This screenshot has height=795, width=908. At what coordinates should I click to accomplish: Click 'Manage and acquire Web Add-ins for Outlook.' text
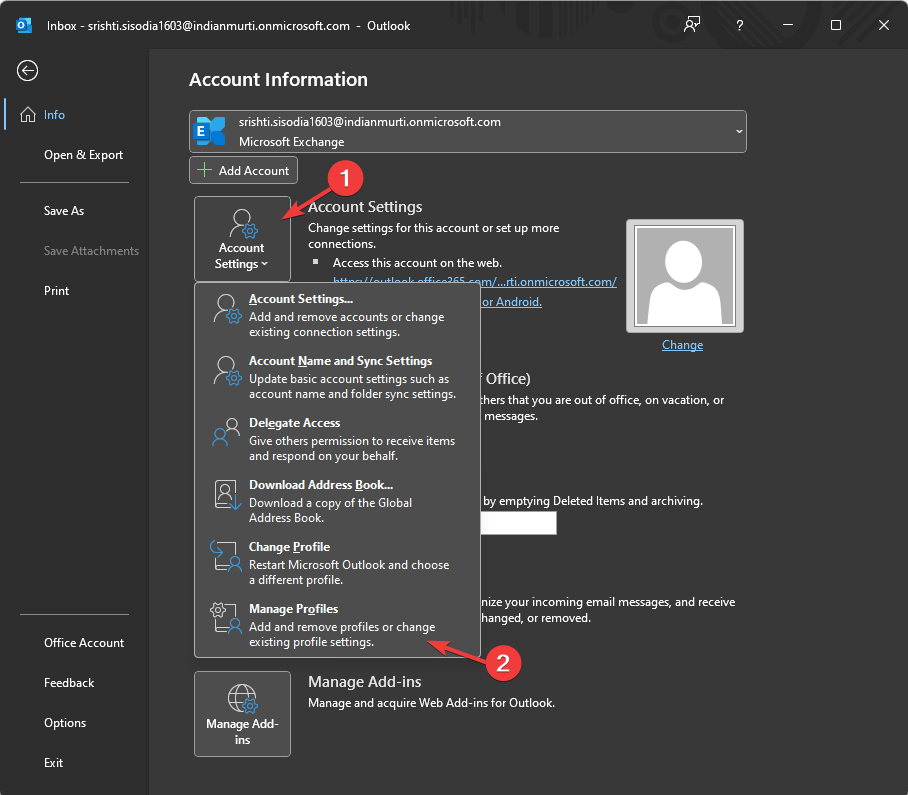431,703
